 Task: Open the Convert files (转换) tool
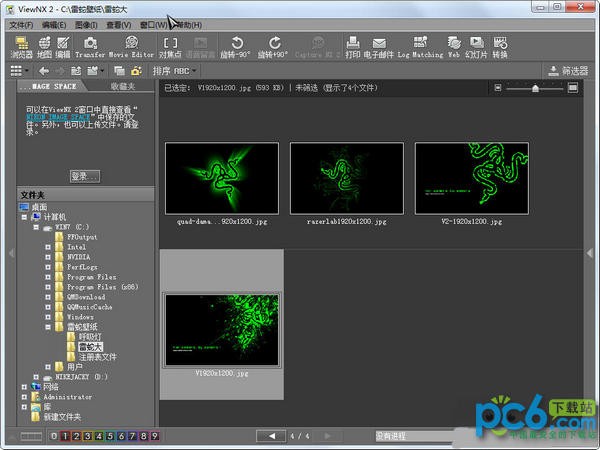(x=500, y=47)
